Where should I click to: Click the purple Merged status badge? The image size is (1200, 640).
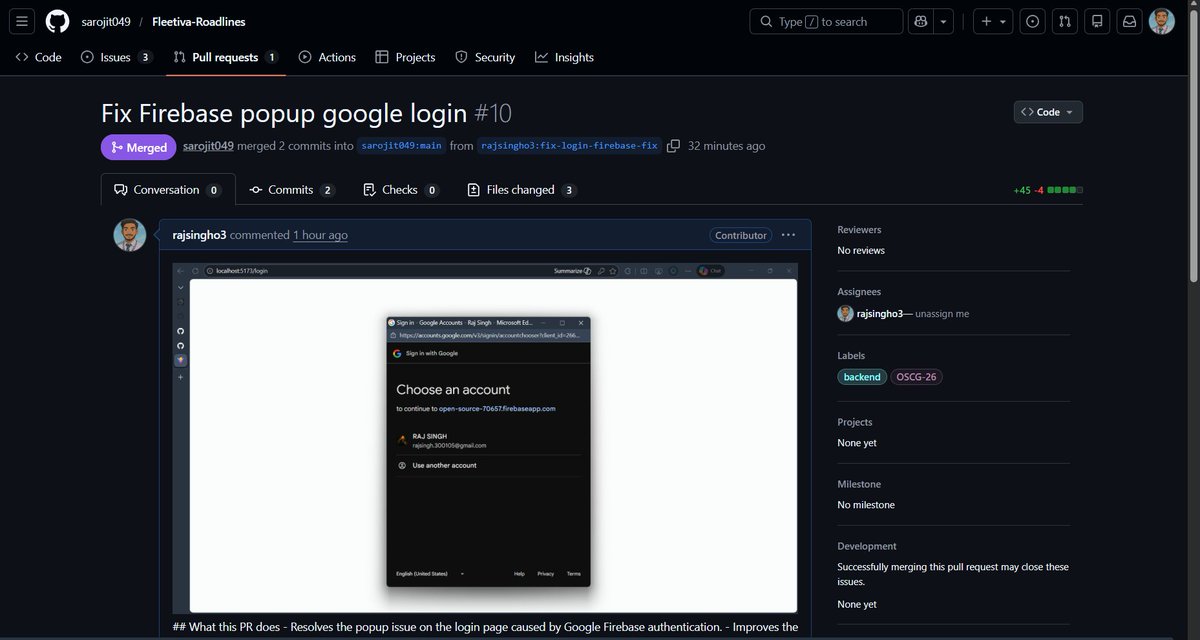138,147
